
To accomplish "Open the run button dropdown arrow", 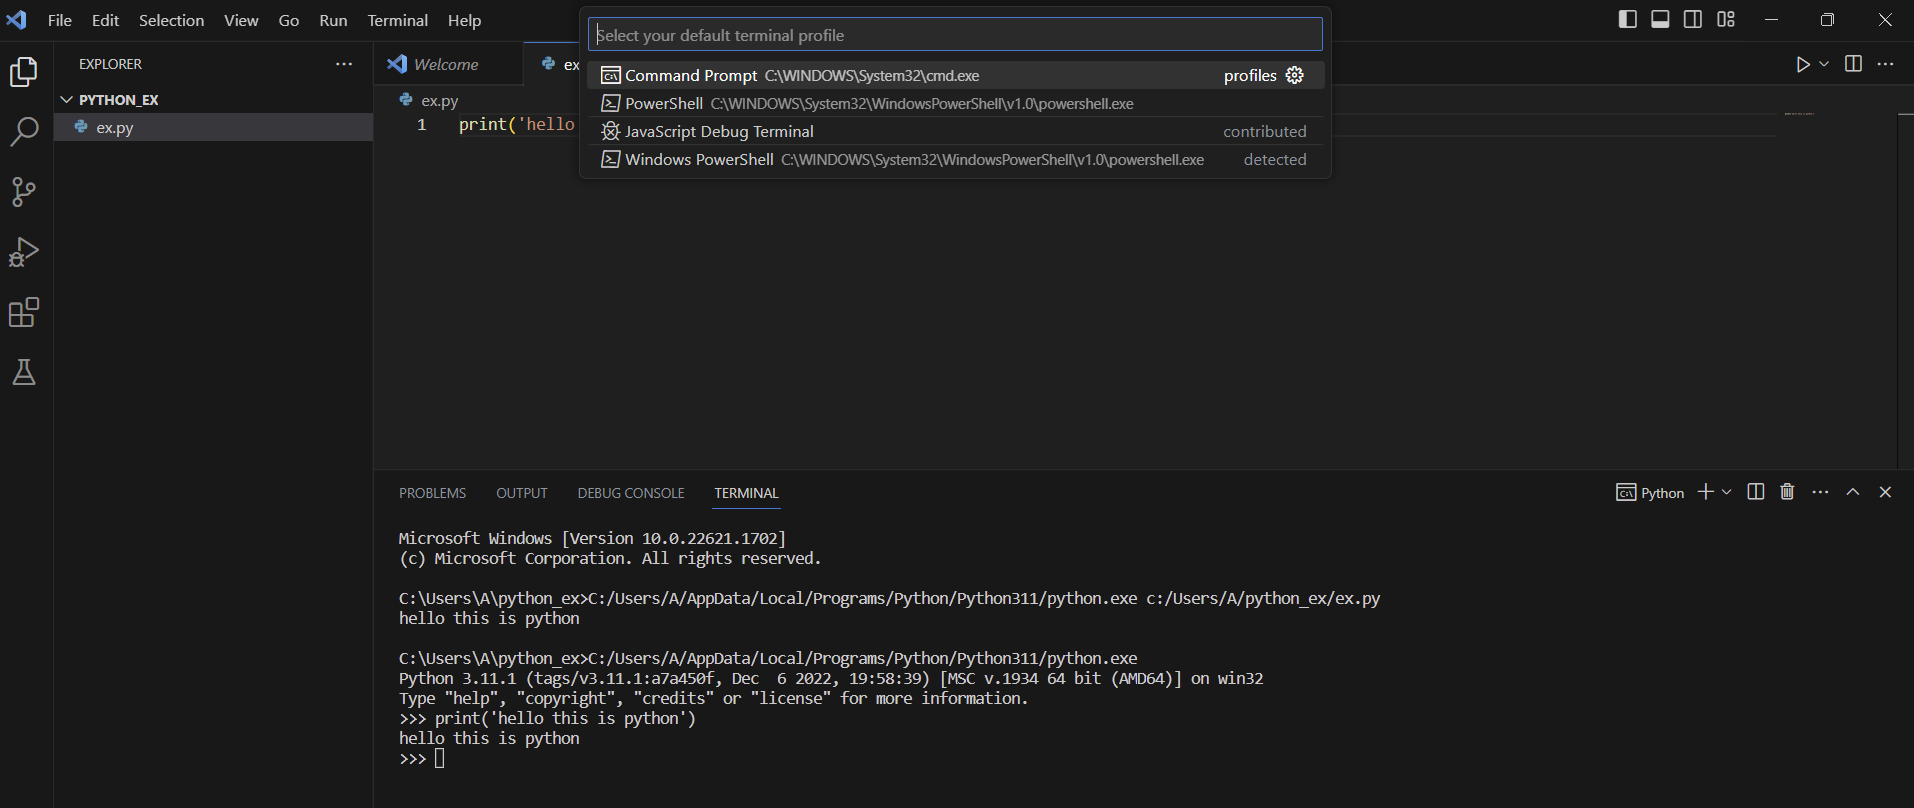I will 1824,64.
